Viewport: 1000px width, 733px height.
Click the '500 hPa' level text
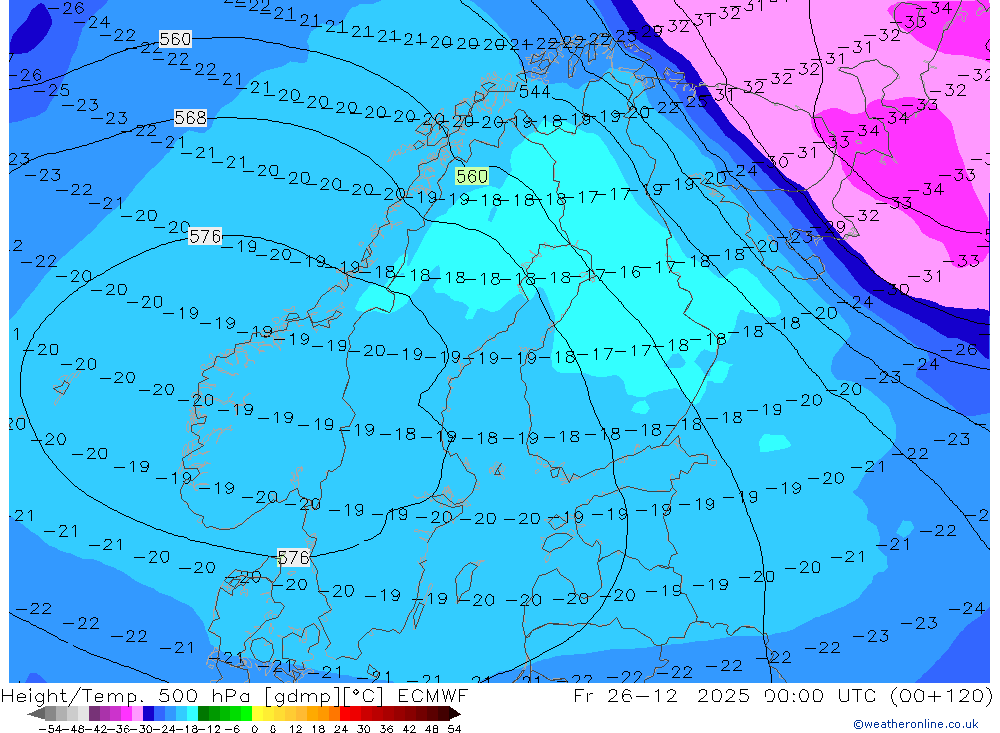pos(206,695)
